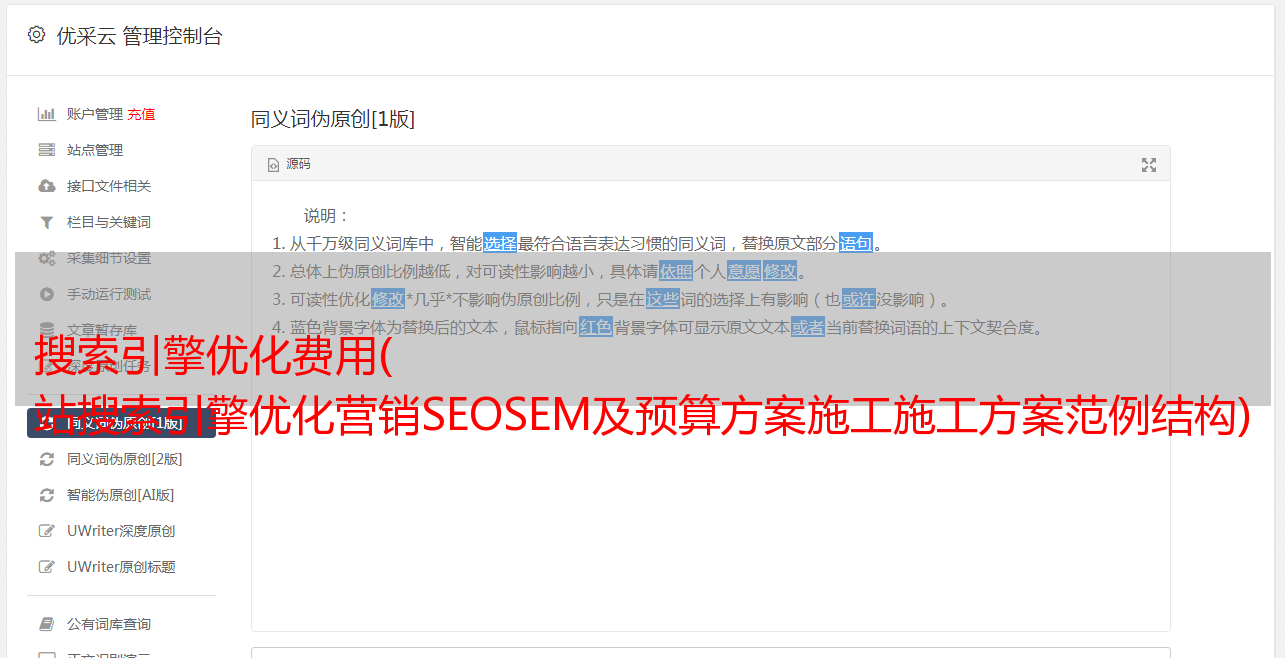The width and height of the screenshot is (1285, 658).
Task: Click the 源码 source code button
Action: (289, 164)
